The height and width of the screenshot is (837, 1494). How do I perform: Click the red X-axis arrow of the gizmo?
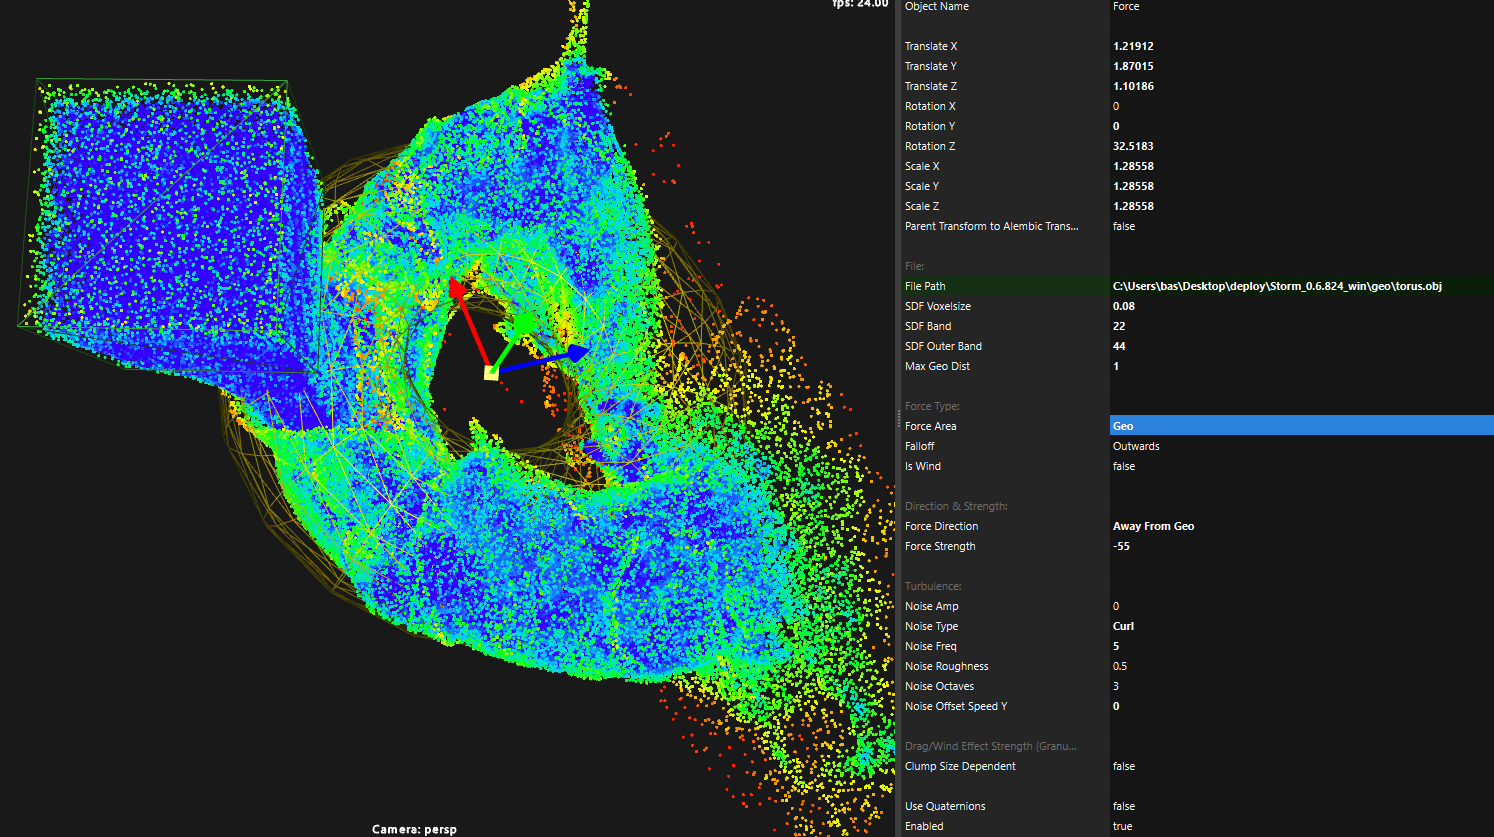(x=458, y=291)
